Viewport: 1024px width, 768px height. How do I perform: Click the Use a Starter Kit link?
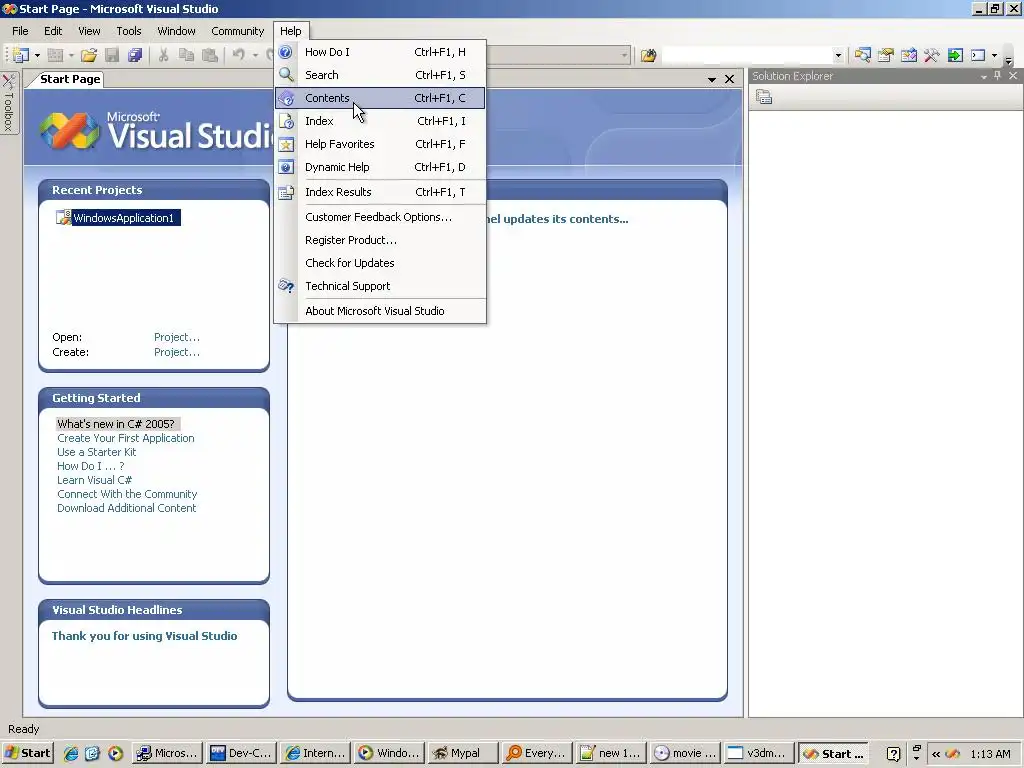97,452
